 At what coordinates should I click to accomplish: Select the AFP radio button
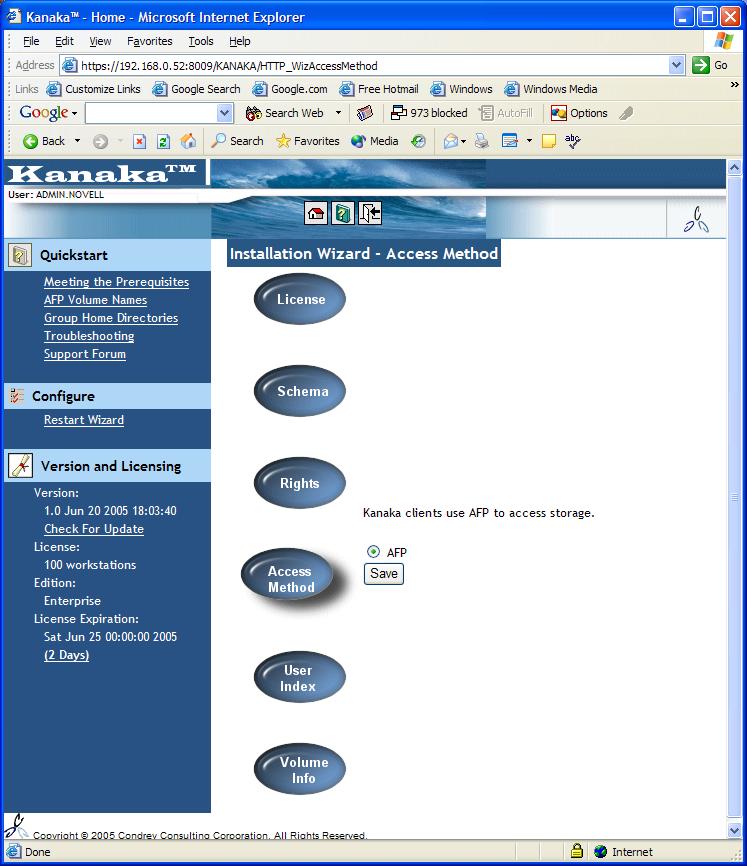point(373,551)
